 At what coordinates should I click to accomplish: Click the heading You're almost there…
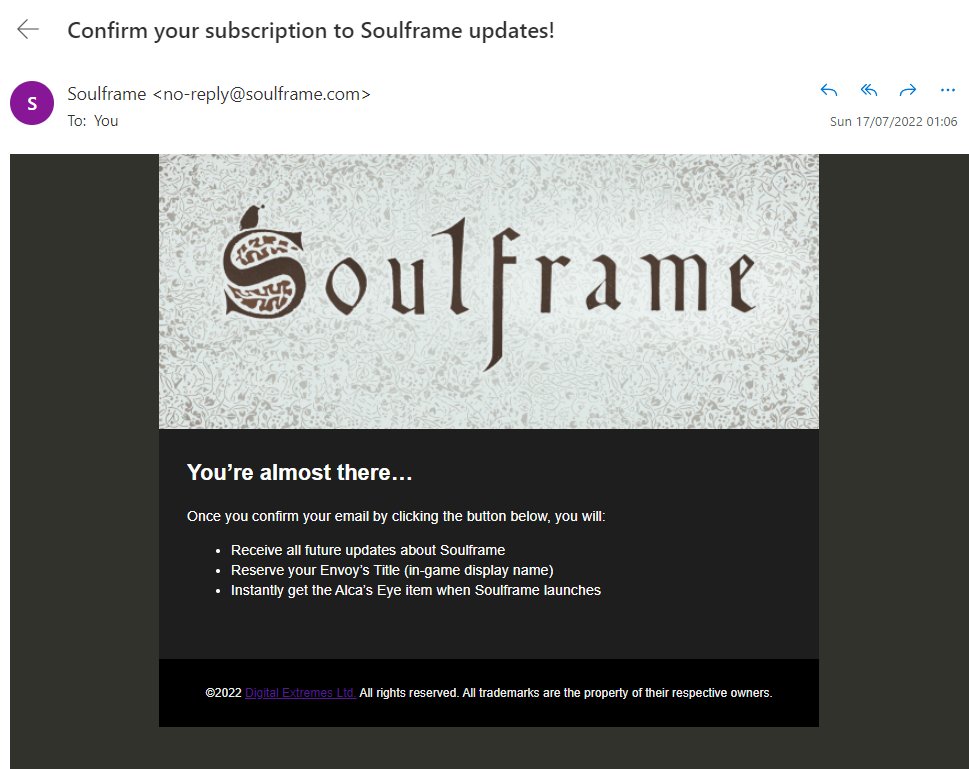pyautogui.click(x=299, y=472)
